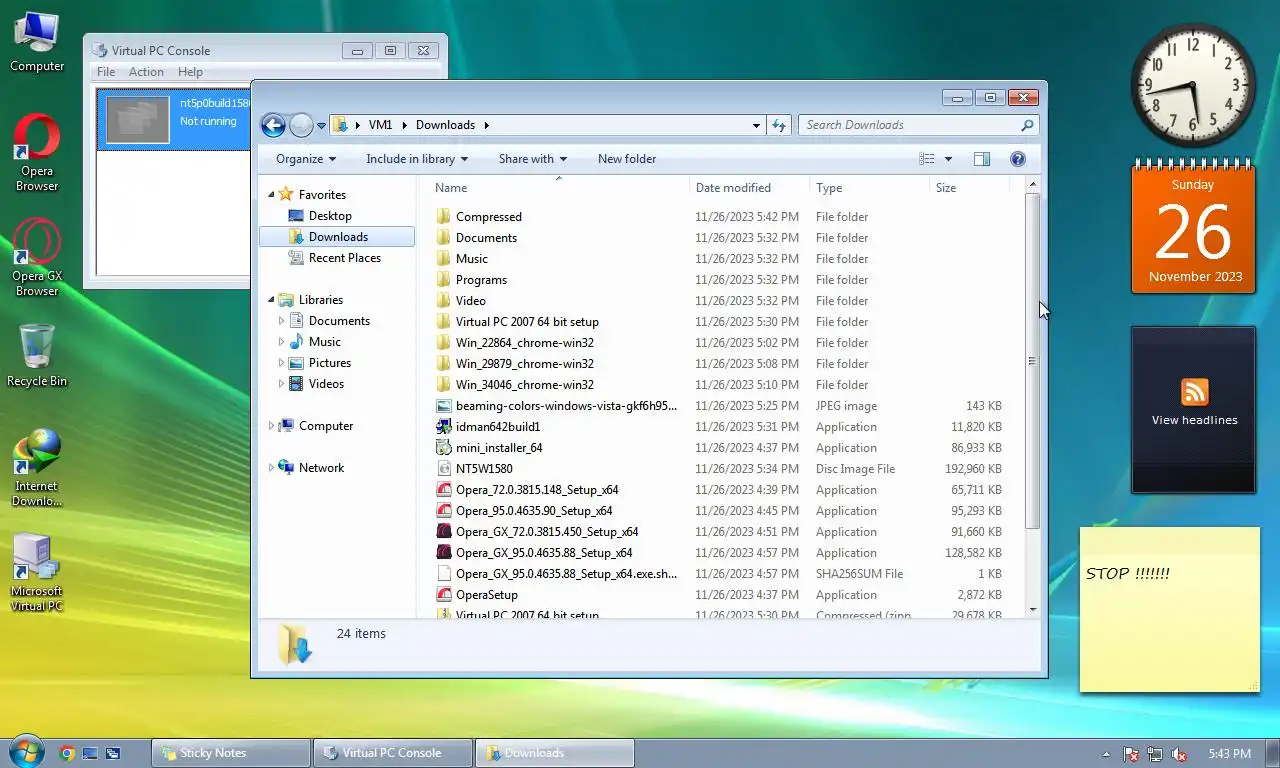Collapse the Libraries tree section
Screen dimensions: 1280x768
pyautogui.click(x=271, y=300)
